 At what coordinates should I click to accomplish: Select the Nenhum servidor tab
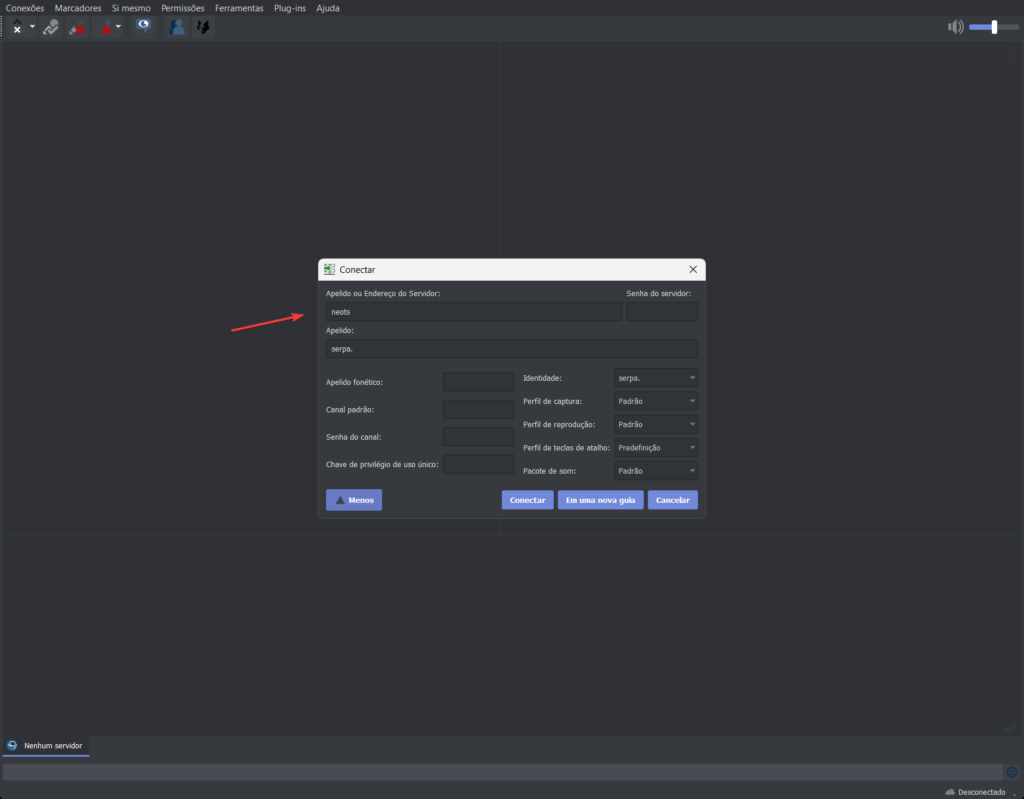coord(46,746)
